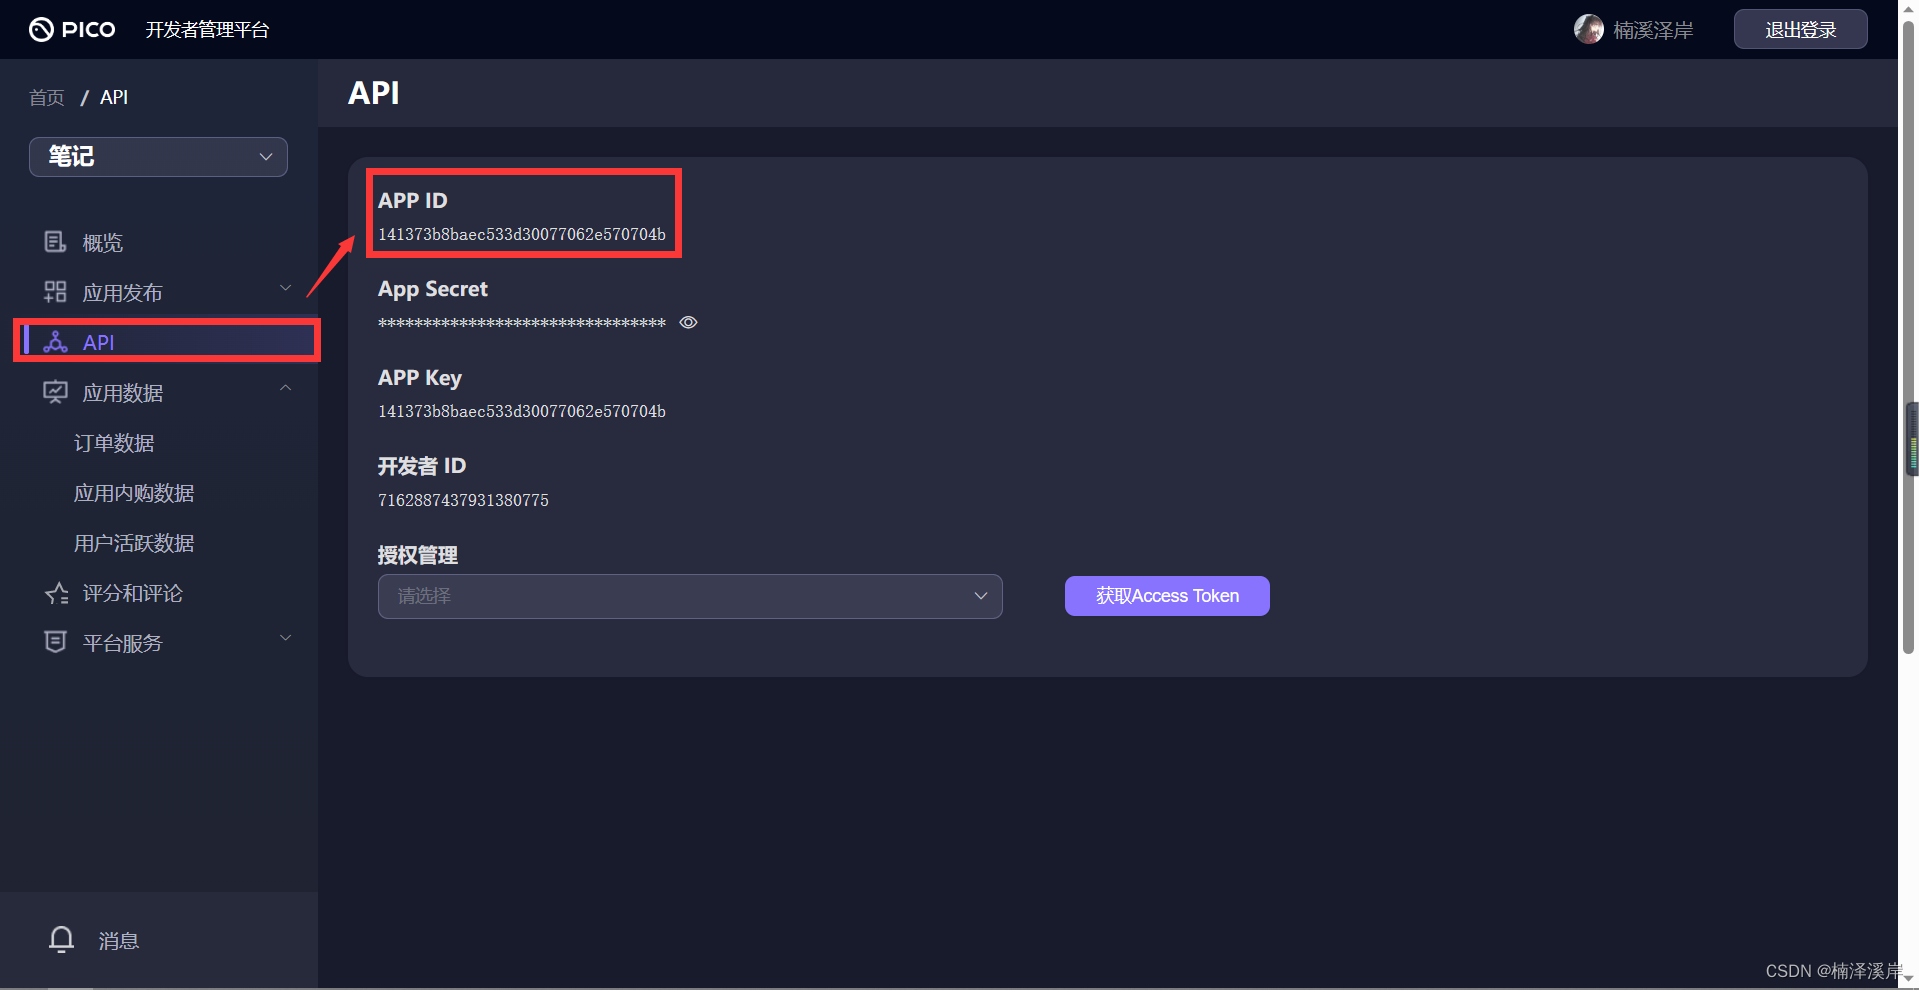
Task: Expand the 笔记 application selector dropdown
Action: pyautogui.click(x=157, y=156)
